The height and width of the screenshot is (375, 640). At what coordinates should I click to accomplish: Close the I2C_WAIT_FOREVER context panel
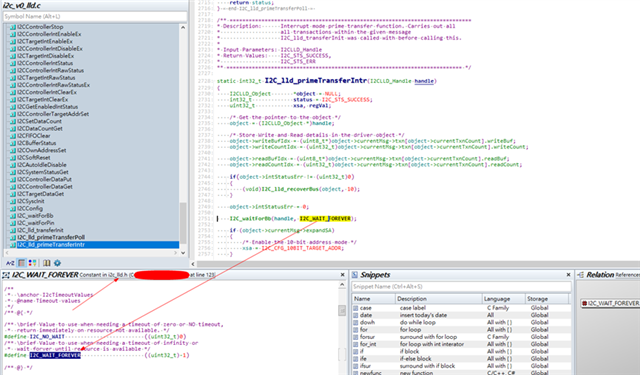342,275
